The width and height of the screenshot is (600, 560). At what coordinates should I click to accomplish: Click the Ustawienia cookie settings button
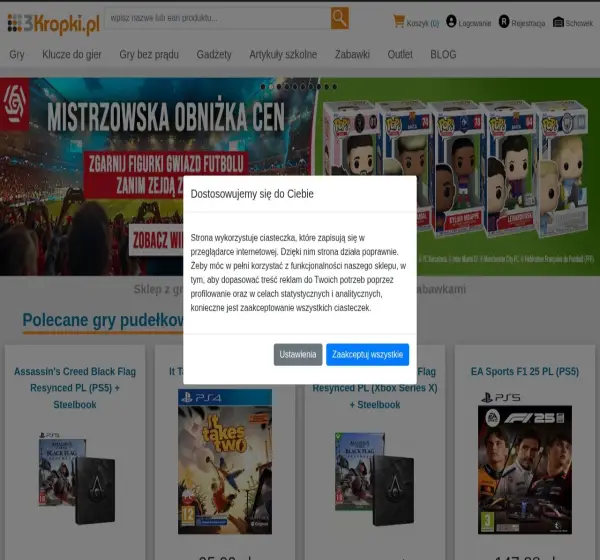(298, 354)
